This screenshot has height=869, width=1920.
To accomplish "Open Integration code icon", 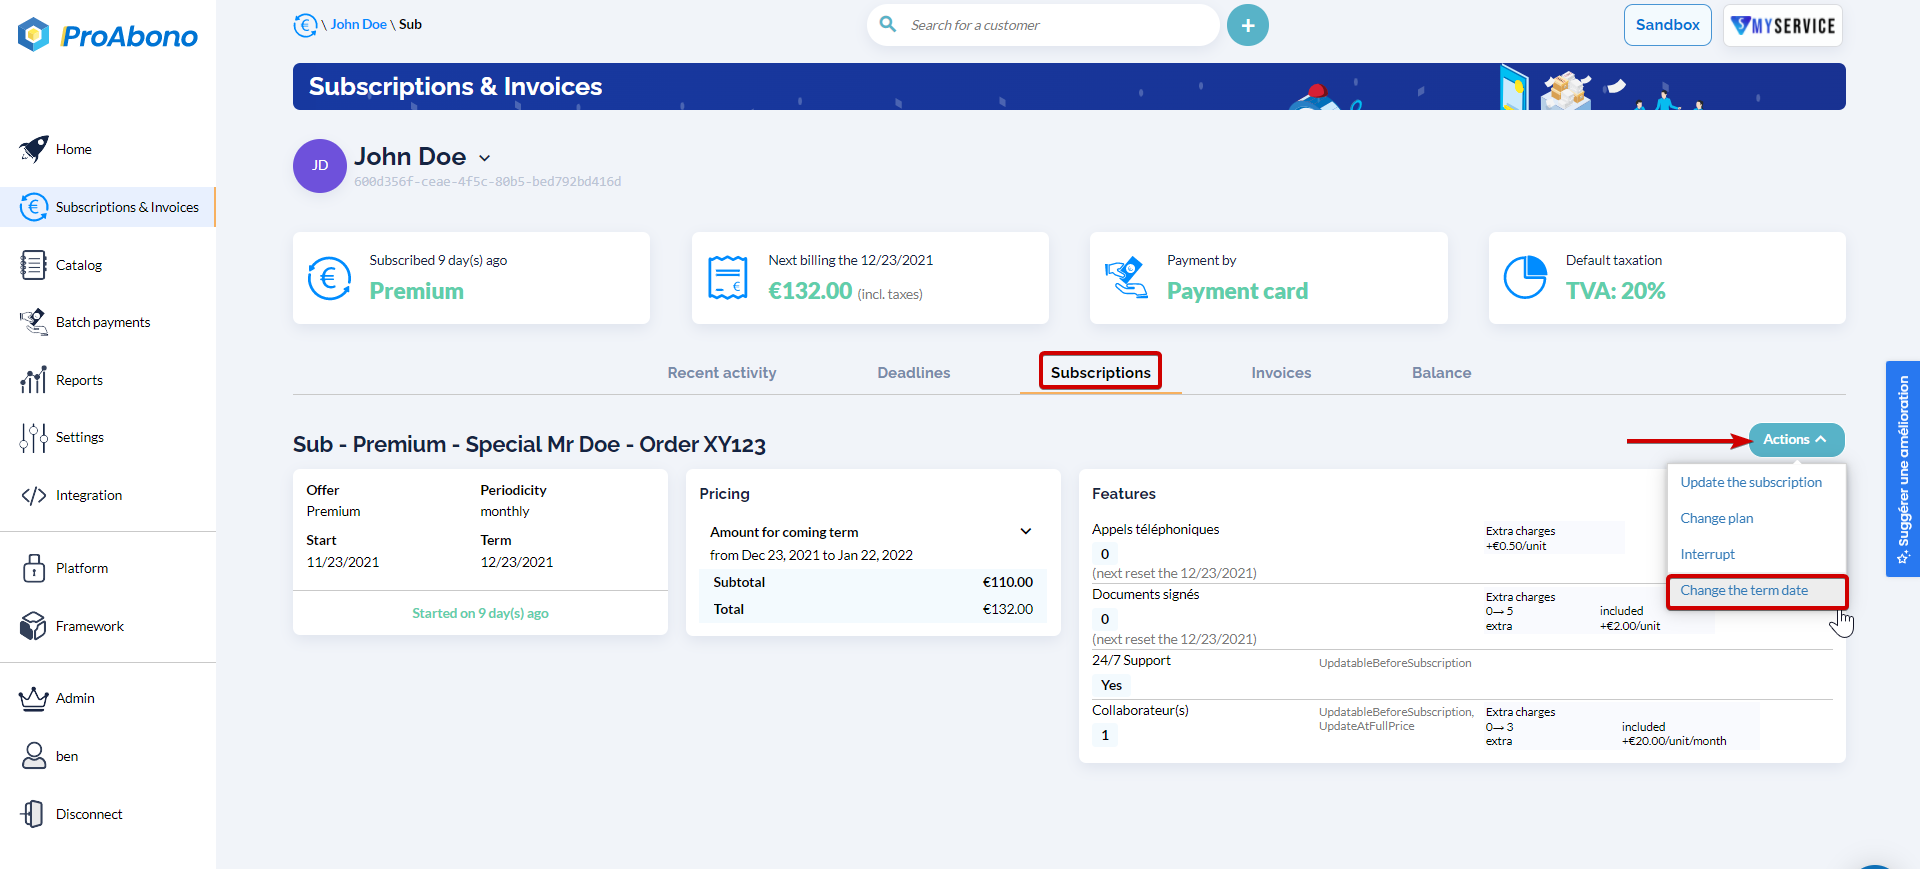I will 33,495.
